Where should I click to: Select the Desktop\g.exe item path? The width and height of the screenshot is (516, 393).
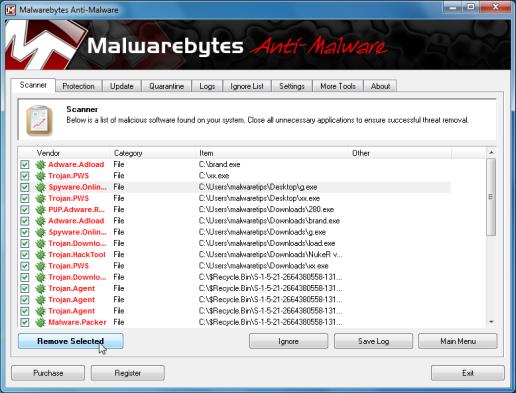[x=258, y=187]
